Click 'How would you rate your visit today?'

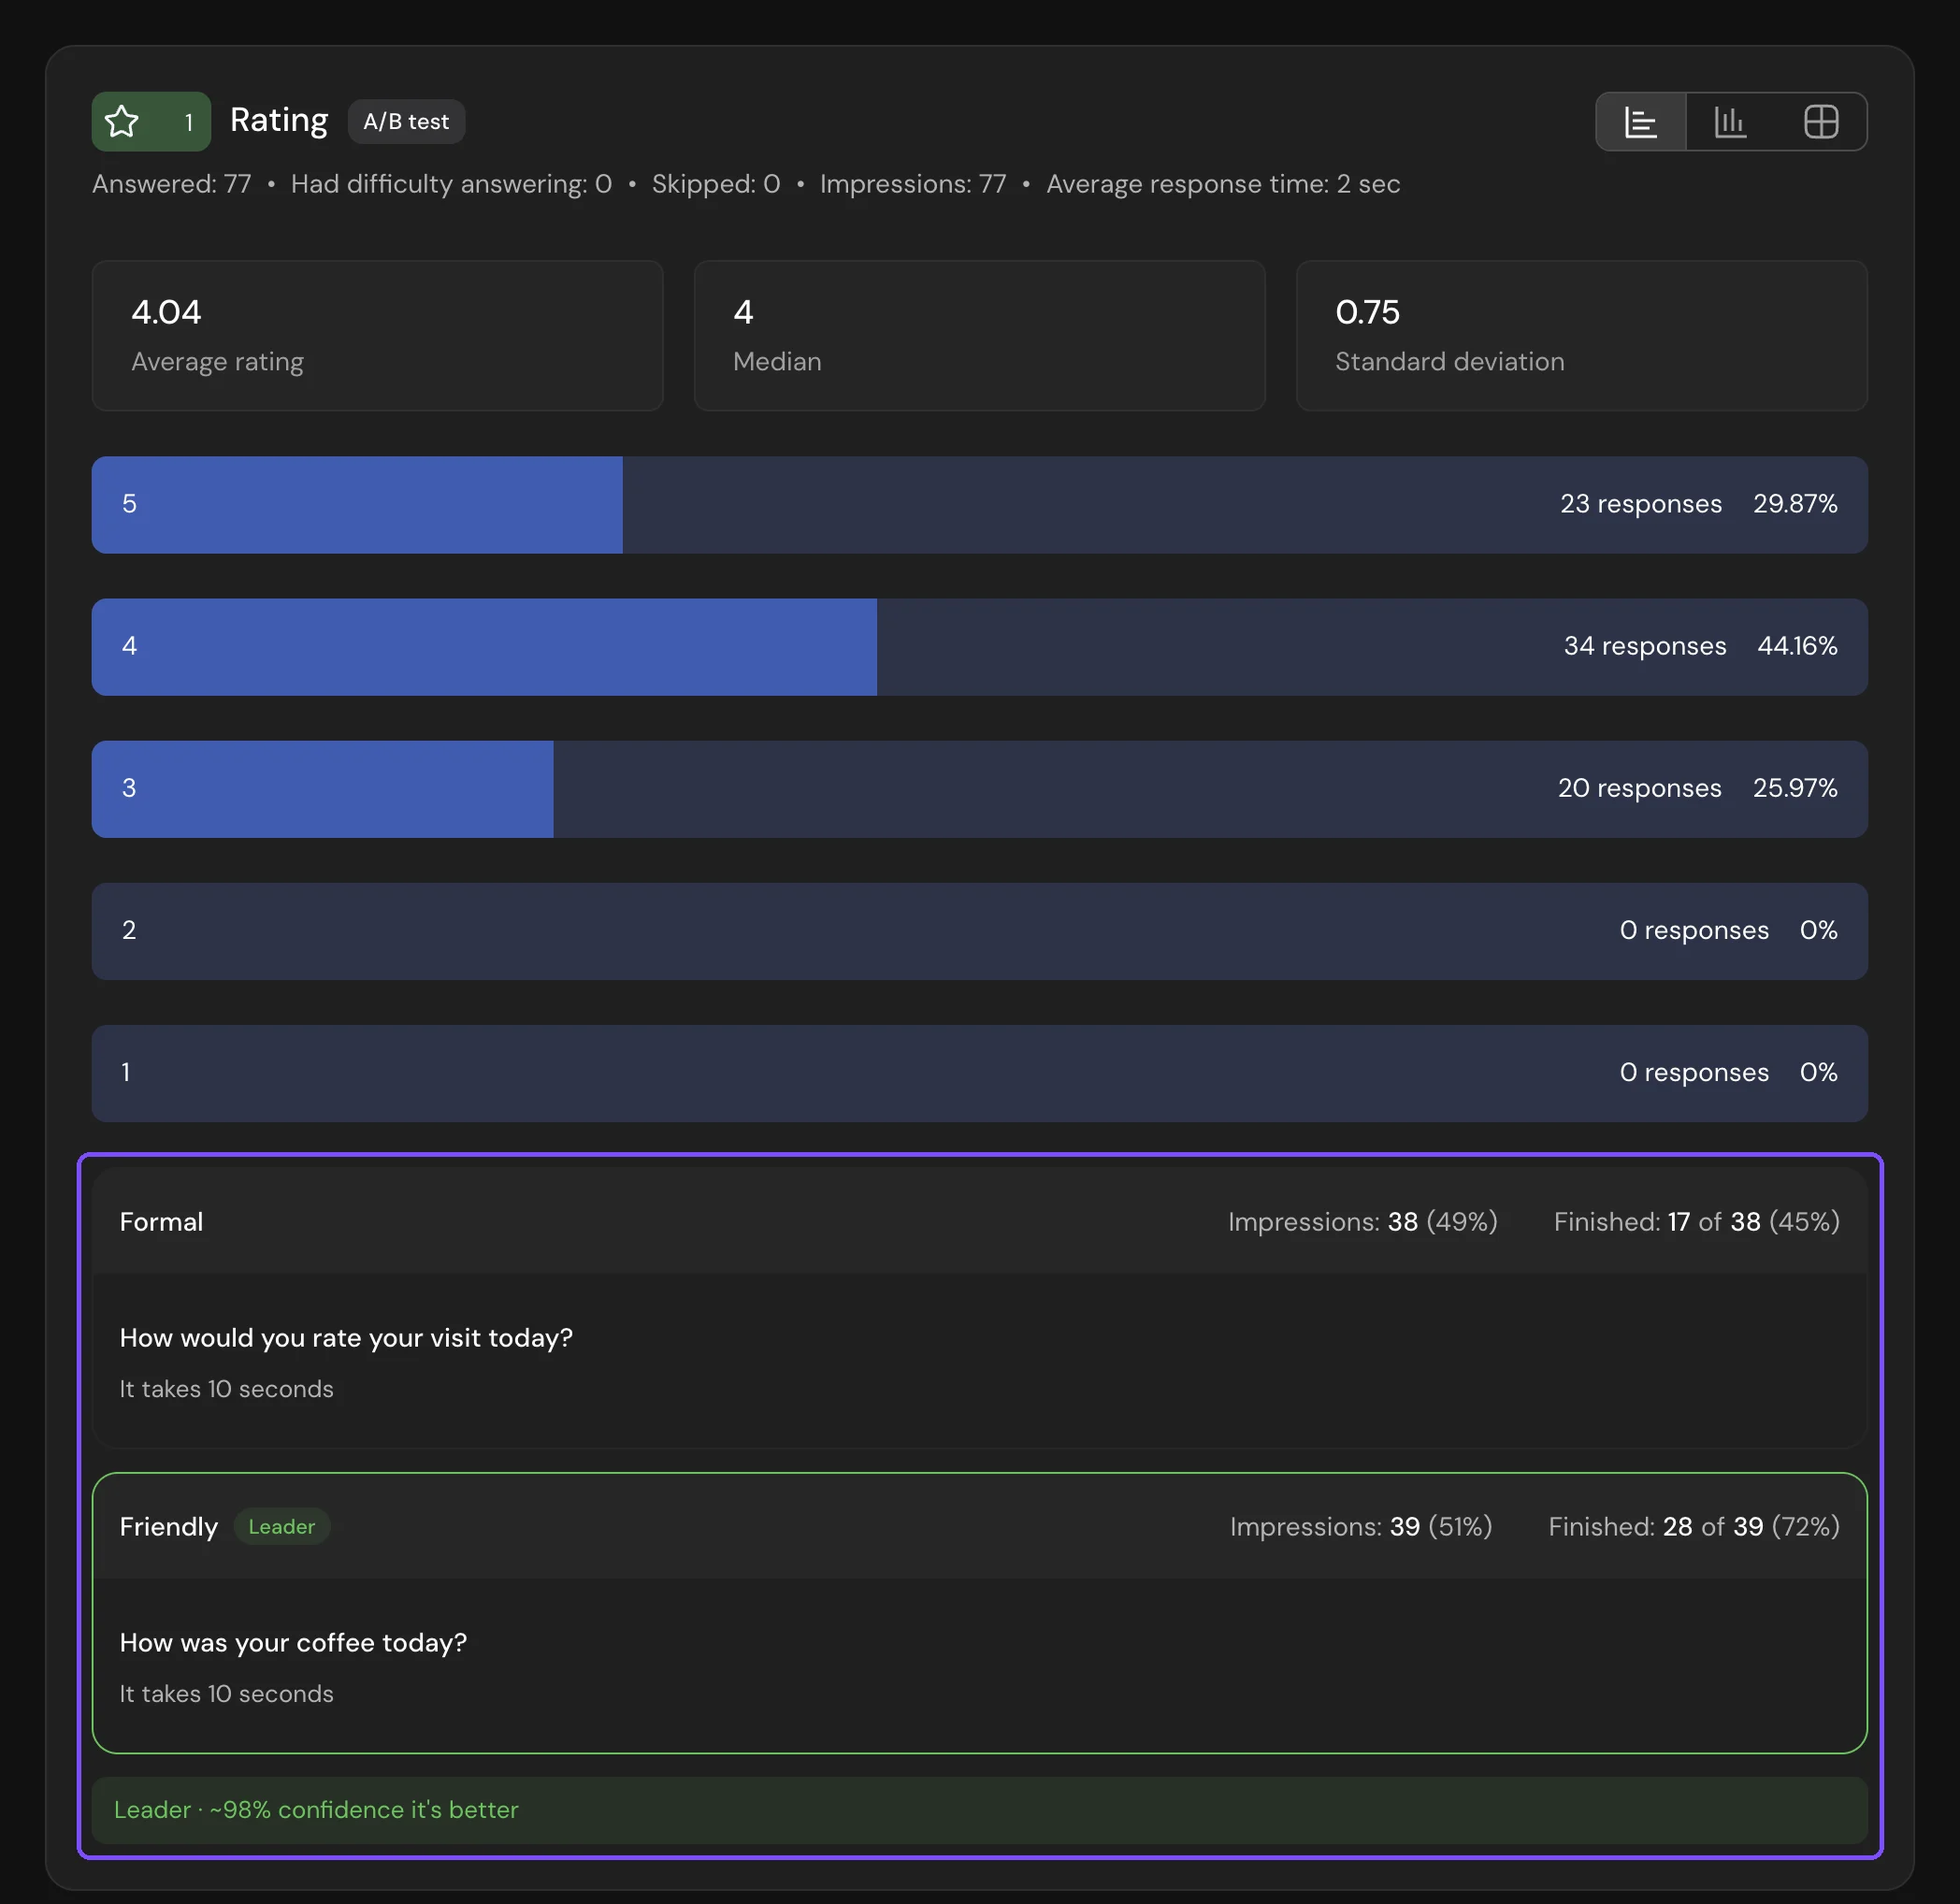point(346,1338)
